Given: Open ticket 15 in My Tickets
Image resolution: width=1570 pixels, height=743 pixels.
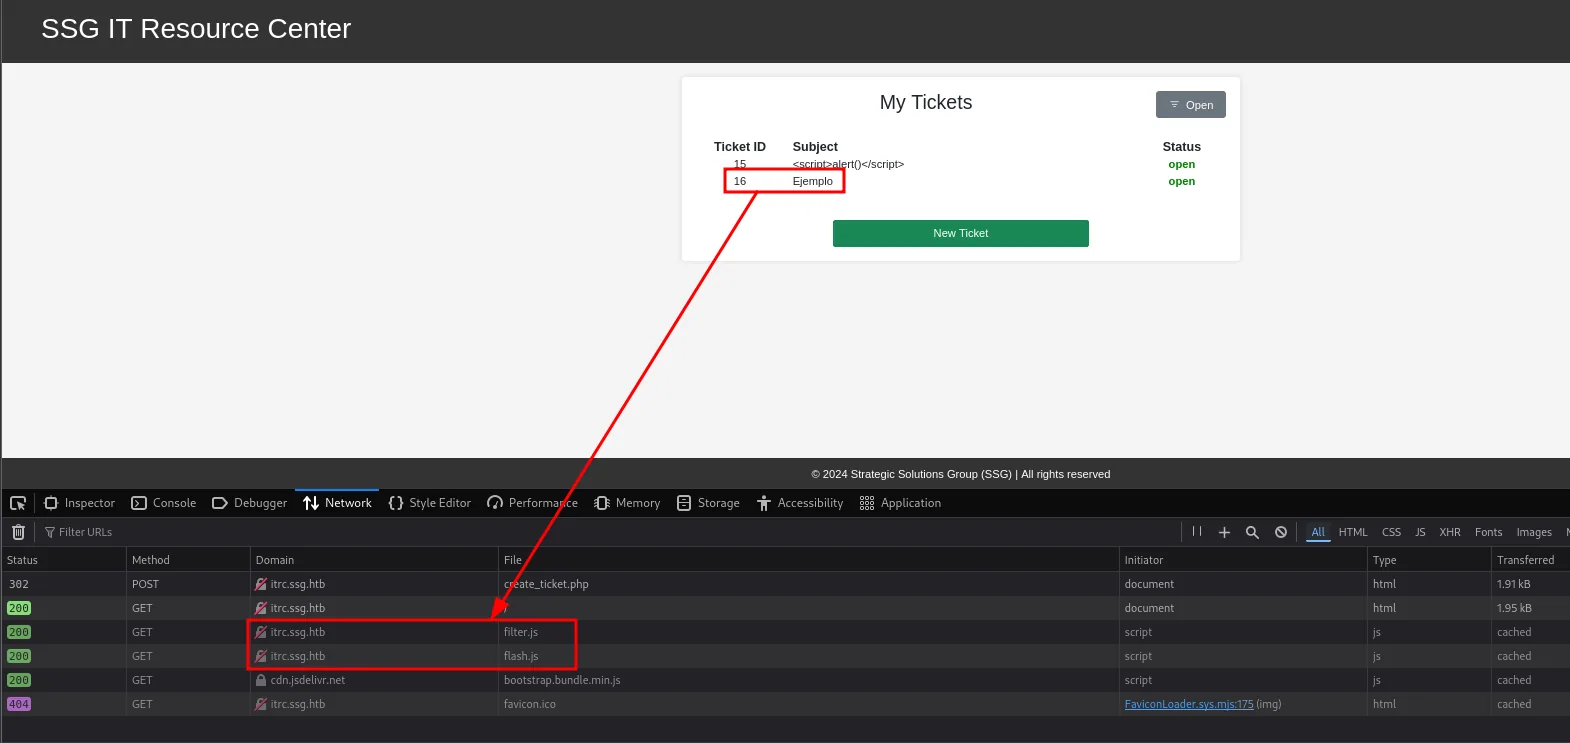Looking at the screenshot, I should pyautogui.click(x=740, y=164).
